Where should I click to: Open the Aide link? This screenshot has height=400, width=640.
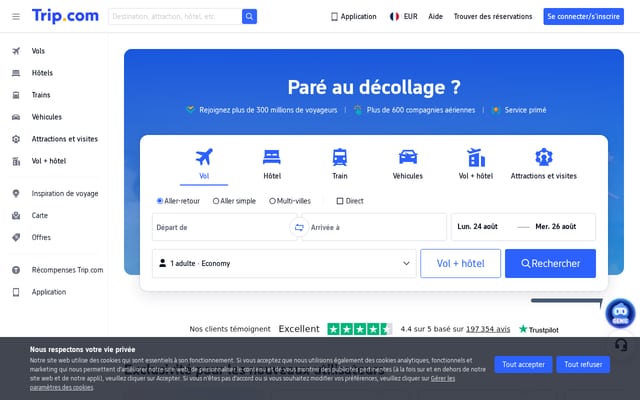(436, 17)
